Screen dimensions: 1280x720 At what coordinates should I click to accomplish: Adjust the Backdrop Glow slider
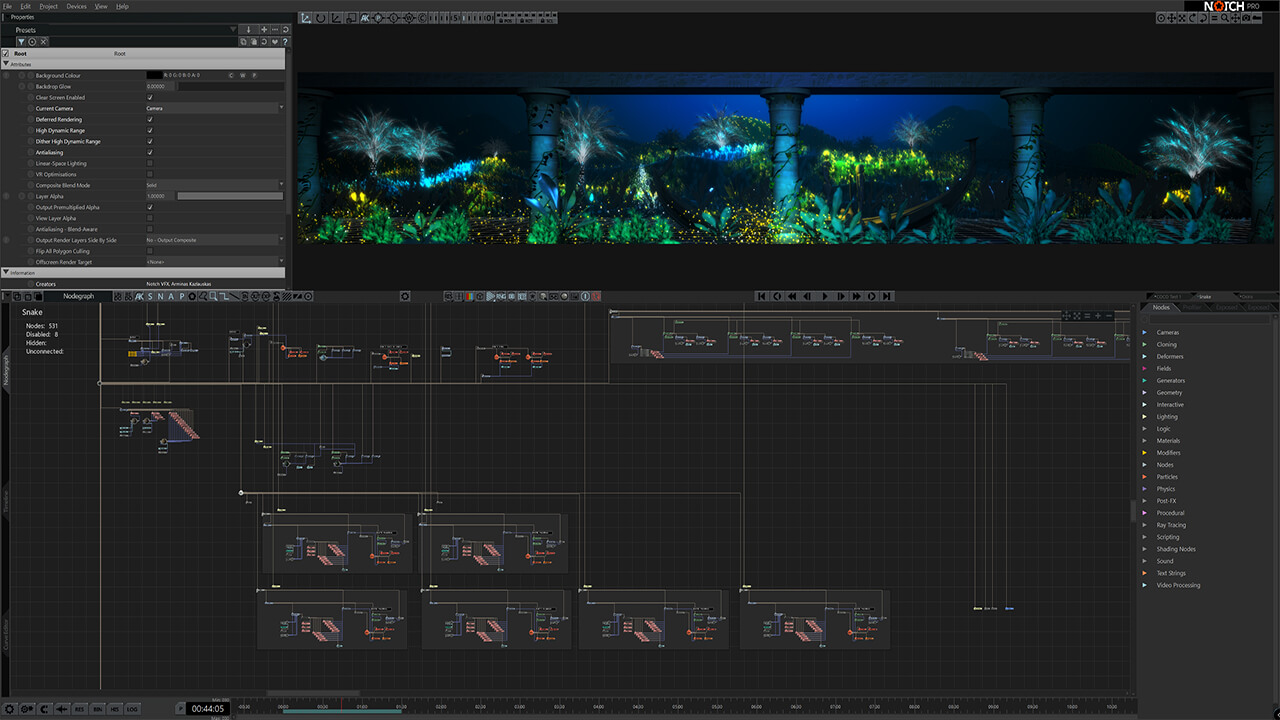(230, 86)
